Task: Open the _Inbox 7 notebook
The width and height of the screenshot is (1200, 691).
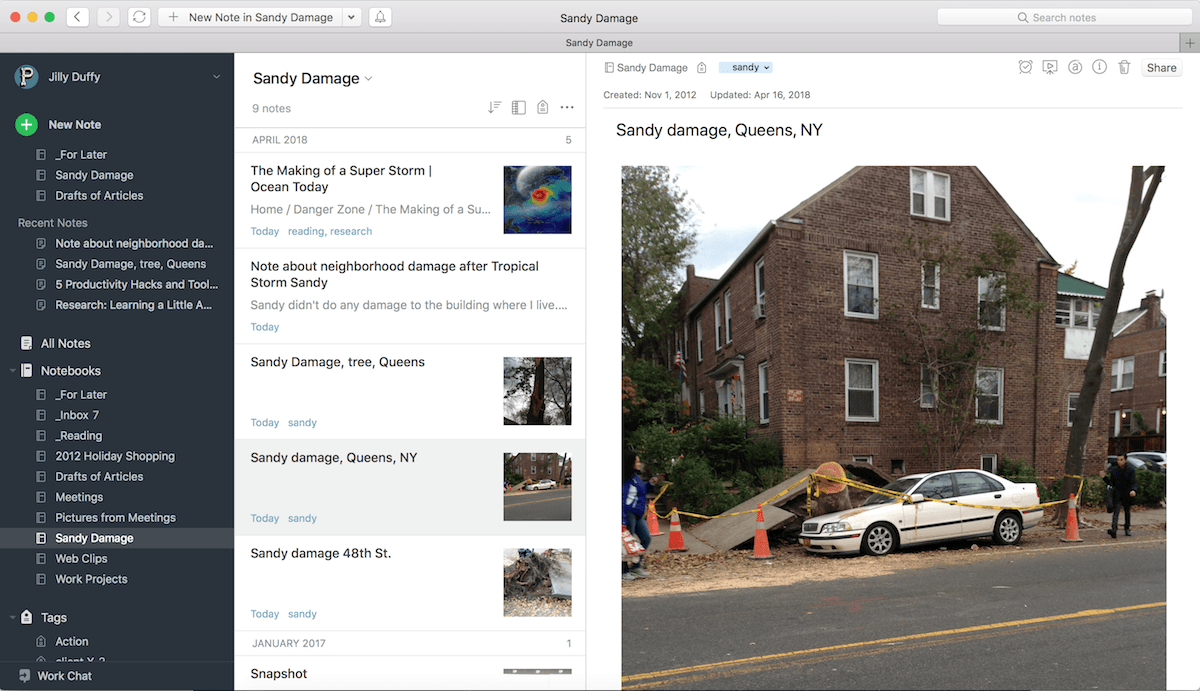Action: [77, 415]
